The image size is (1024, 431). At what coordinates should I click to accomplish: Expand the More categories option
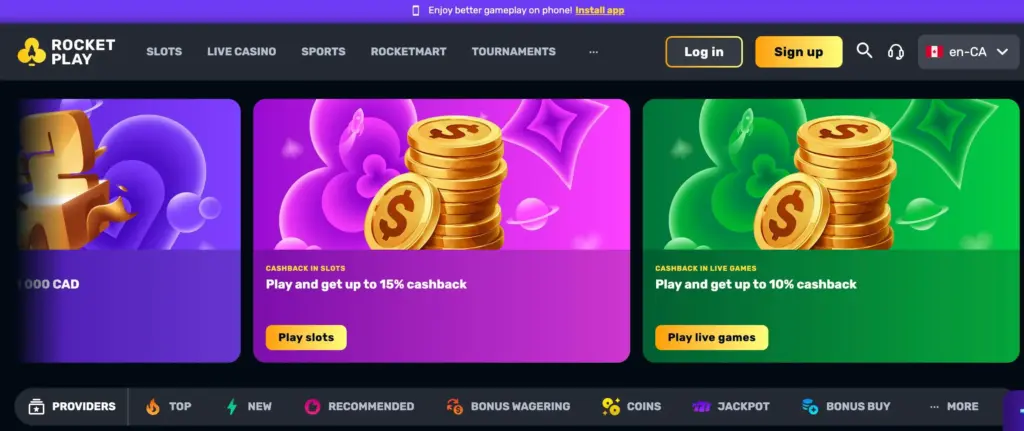[954, 406]
